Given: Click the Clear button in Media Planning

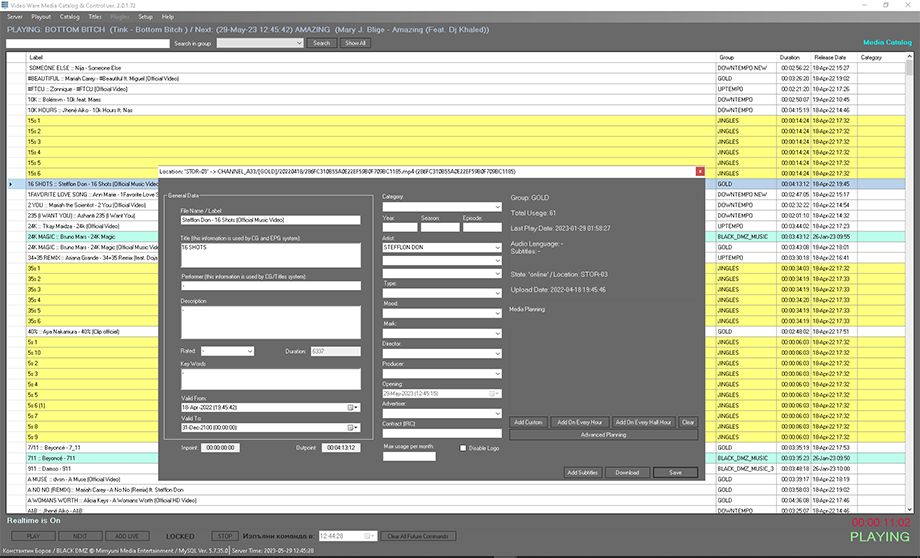Looking at the screenshot, I should (x=688, y=422).
